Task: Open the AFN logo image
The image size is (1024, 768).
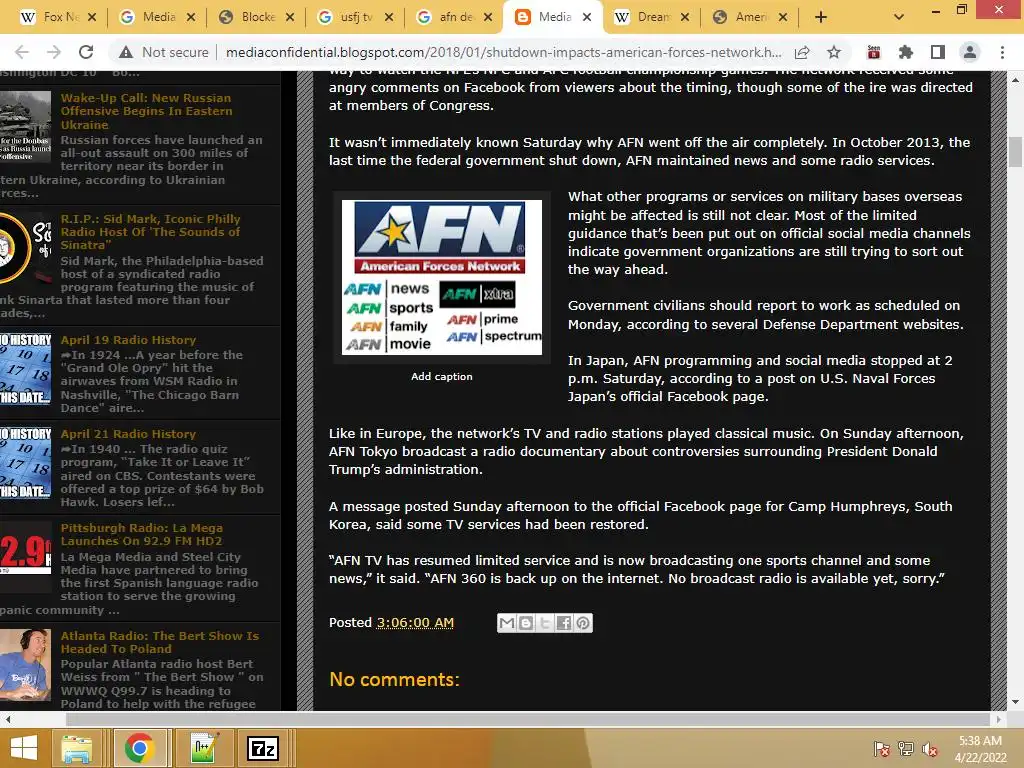Action: [442, 278]
